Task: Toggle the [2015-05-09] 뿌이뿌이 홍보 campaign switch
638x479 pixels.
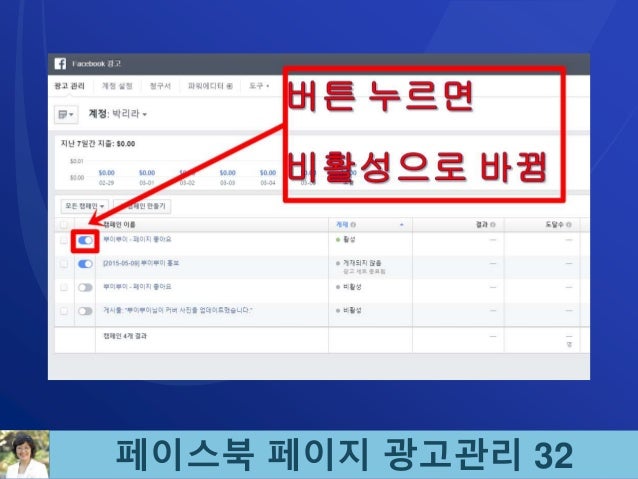Action: click(x=85, y=264)
